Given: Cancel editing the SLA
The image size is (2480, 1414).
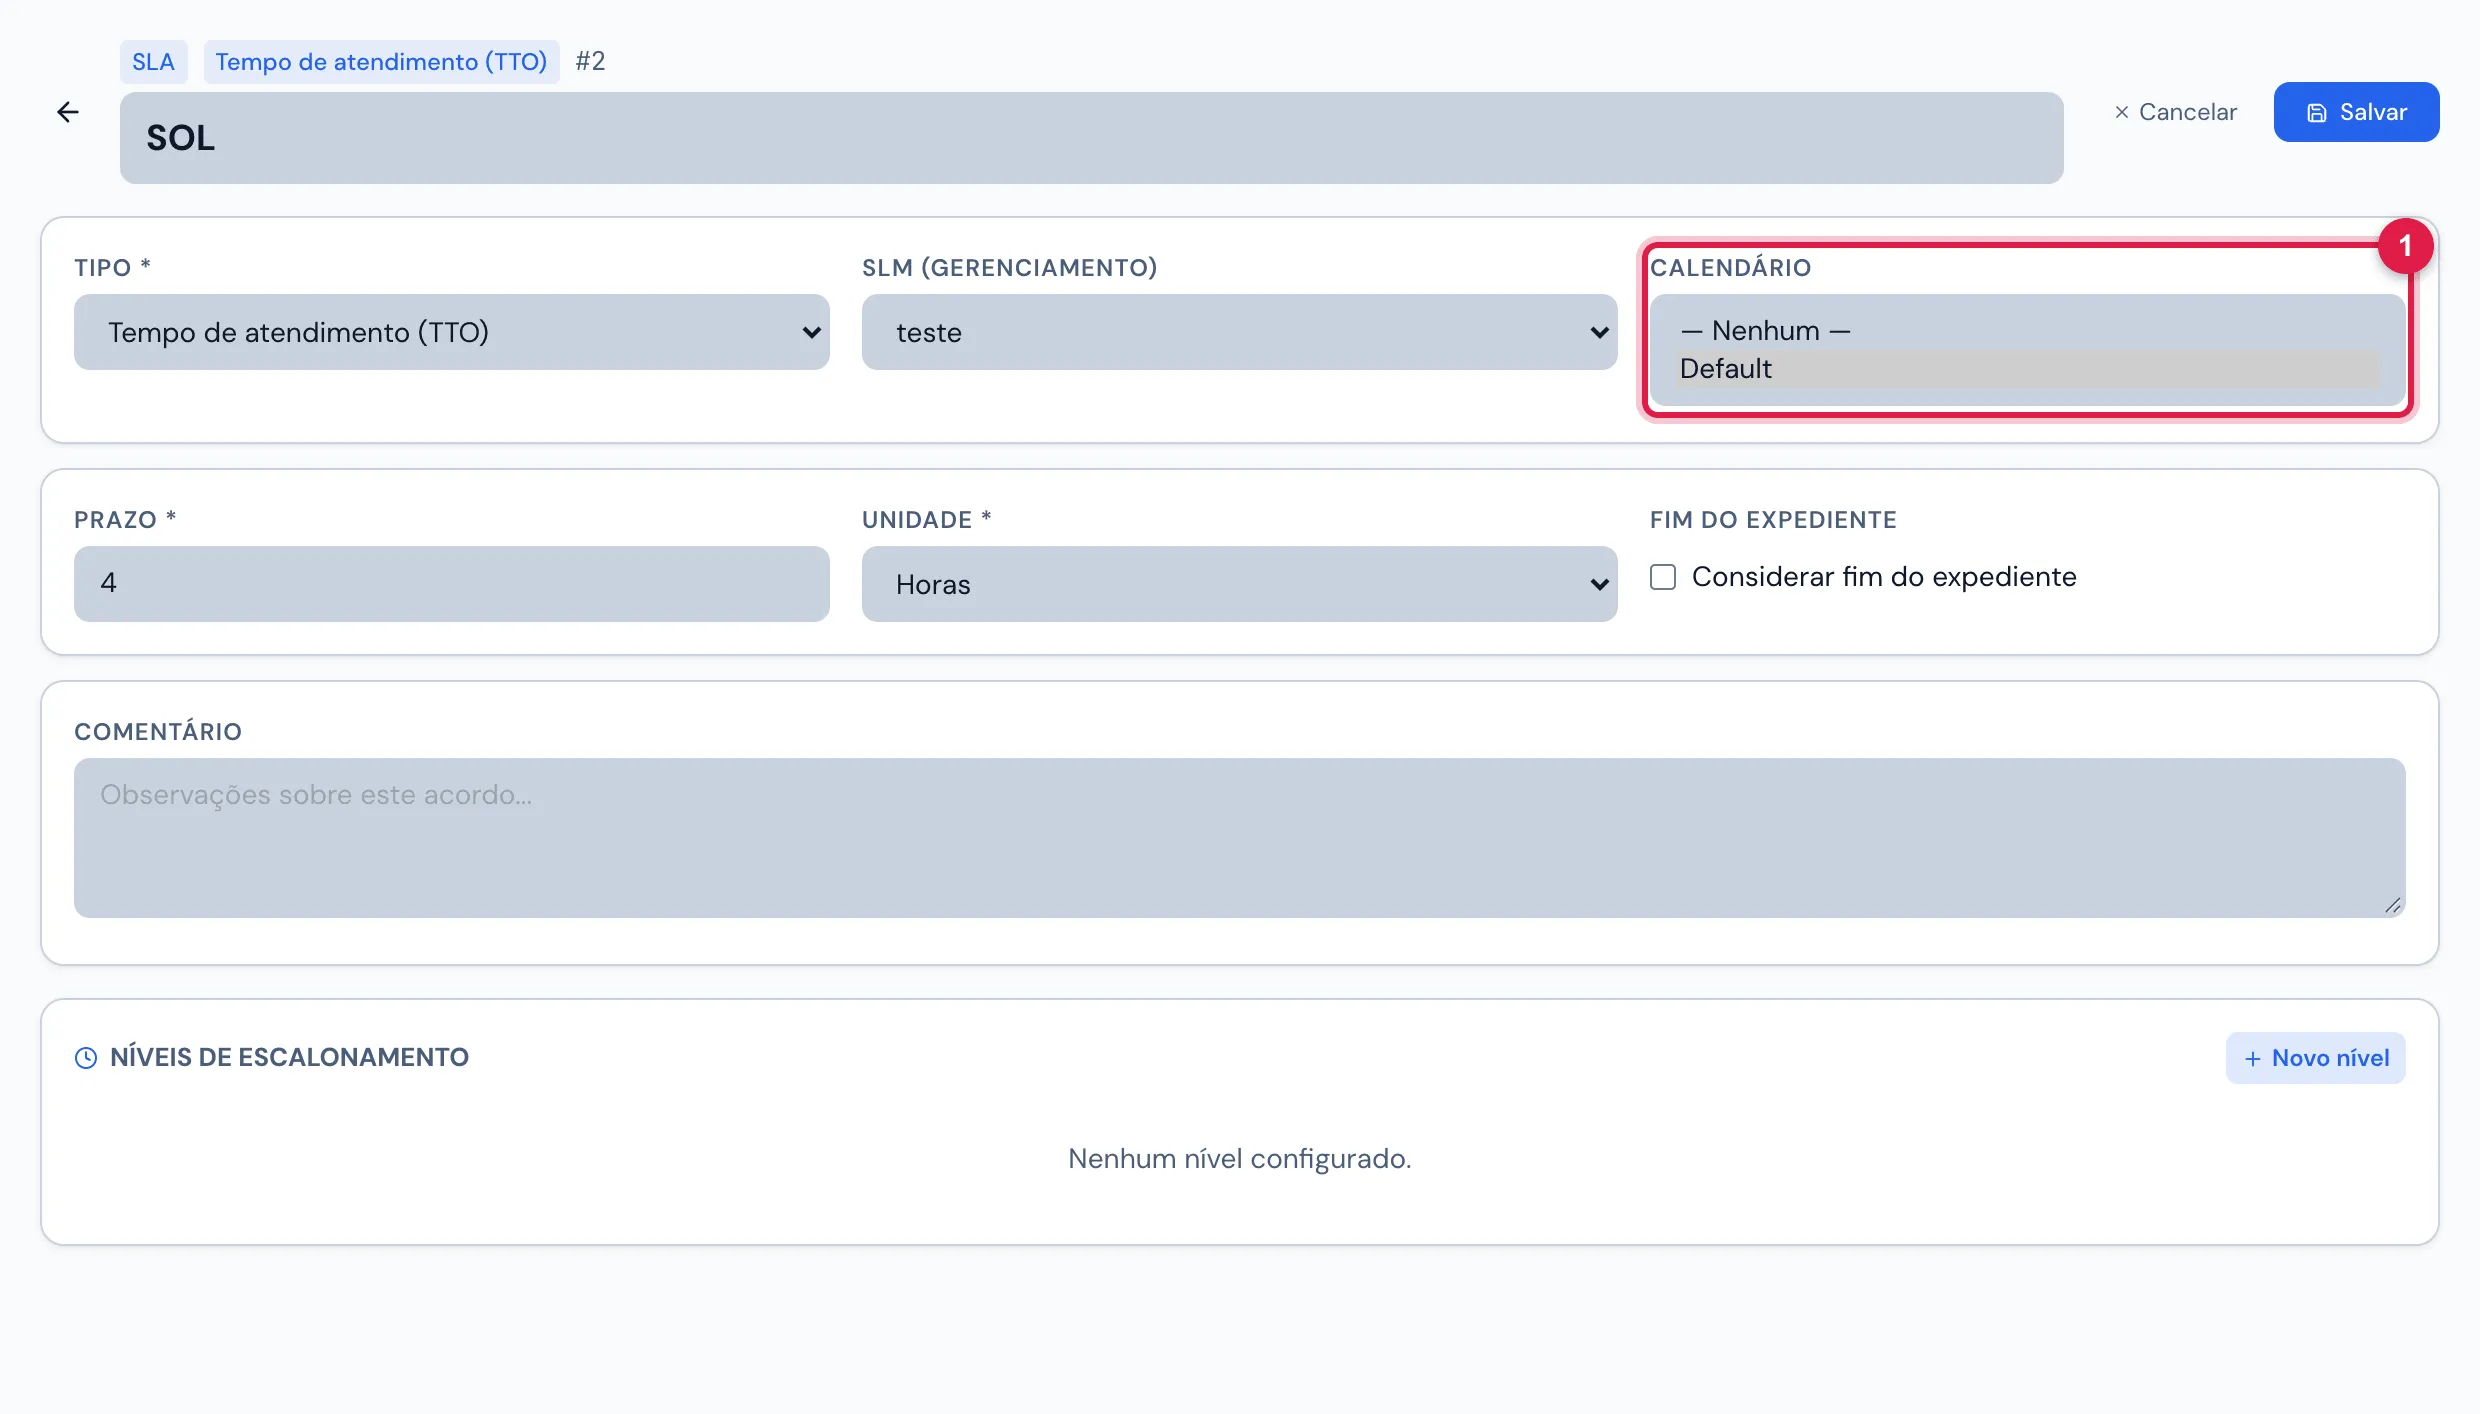Looking at the screenshot, I should (x=2175, y=112).
